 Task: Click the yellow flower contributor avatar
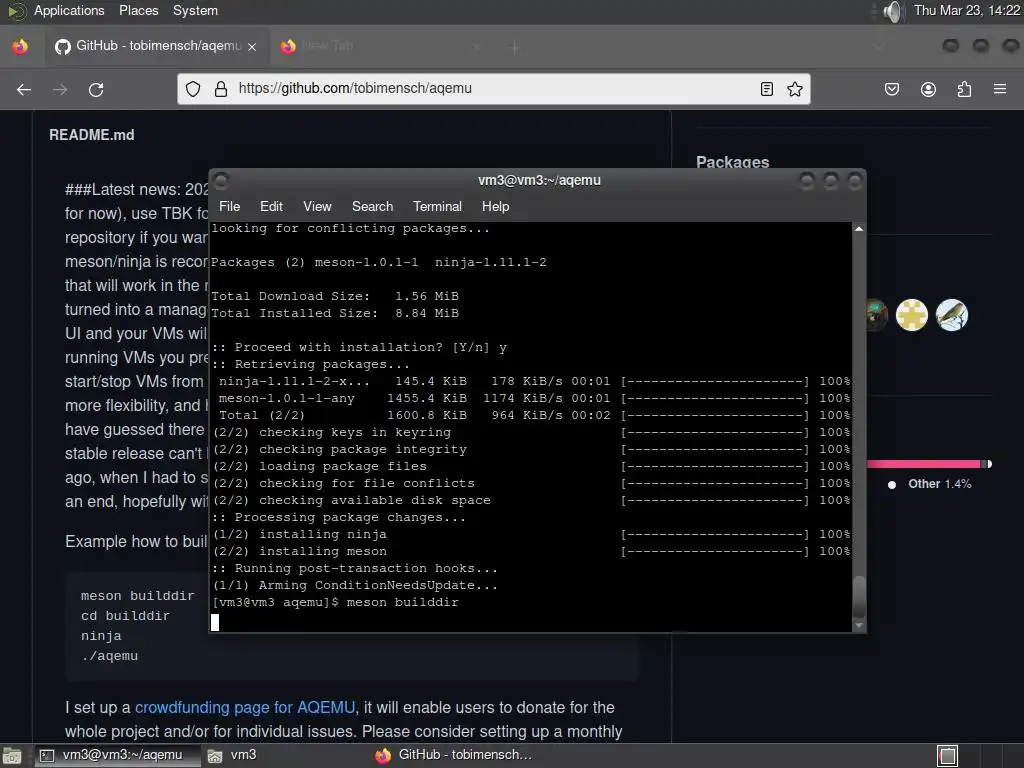pos(912,315)
